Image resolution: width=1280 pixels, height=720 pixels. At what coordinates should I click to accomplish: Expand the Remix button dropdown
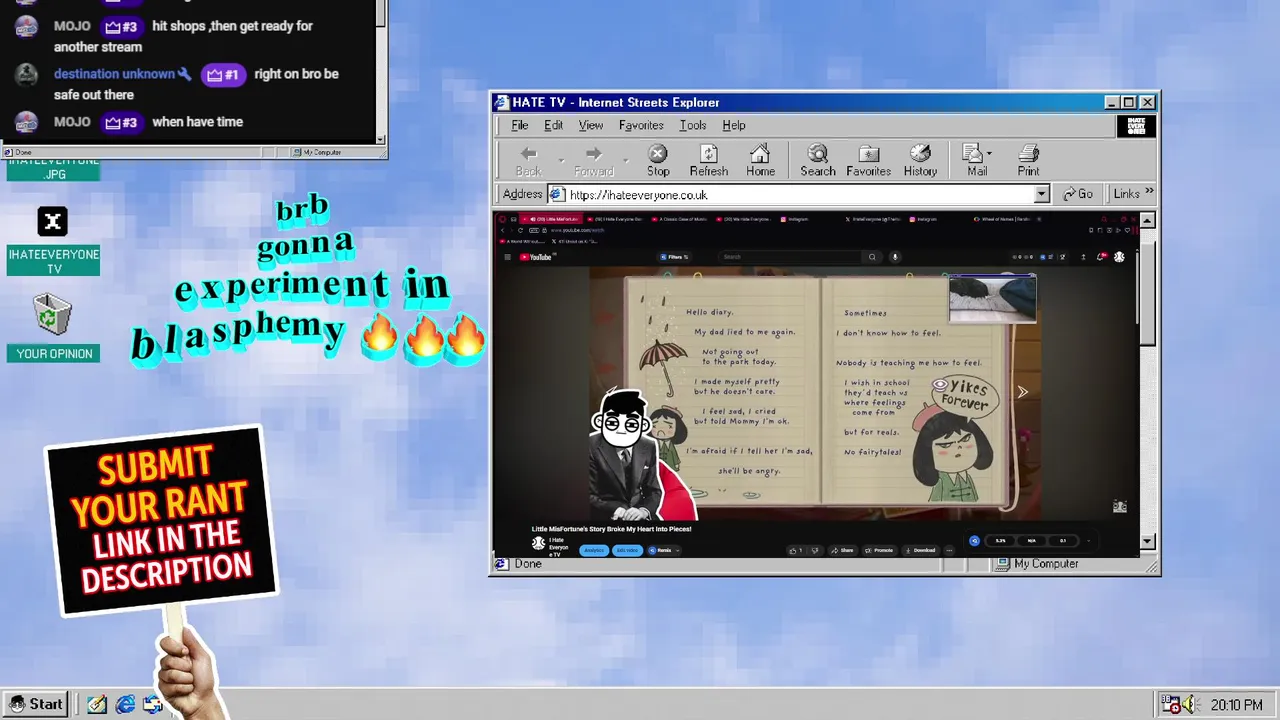[x=677, y=550]
